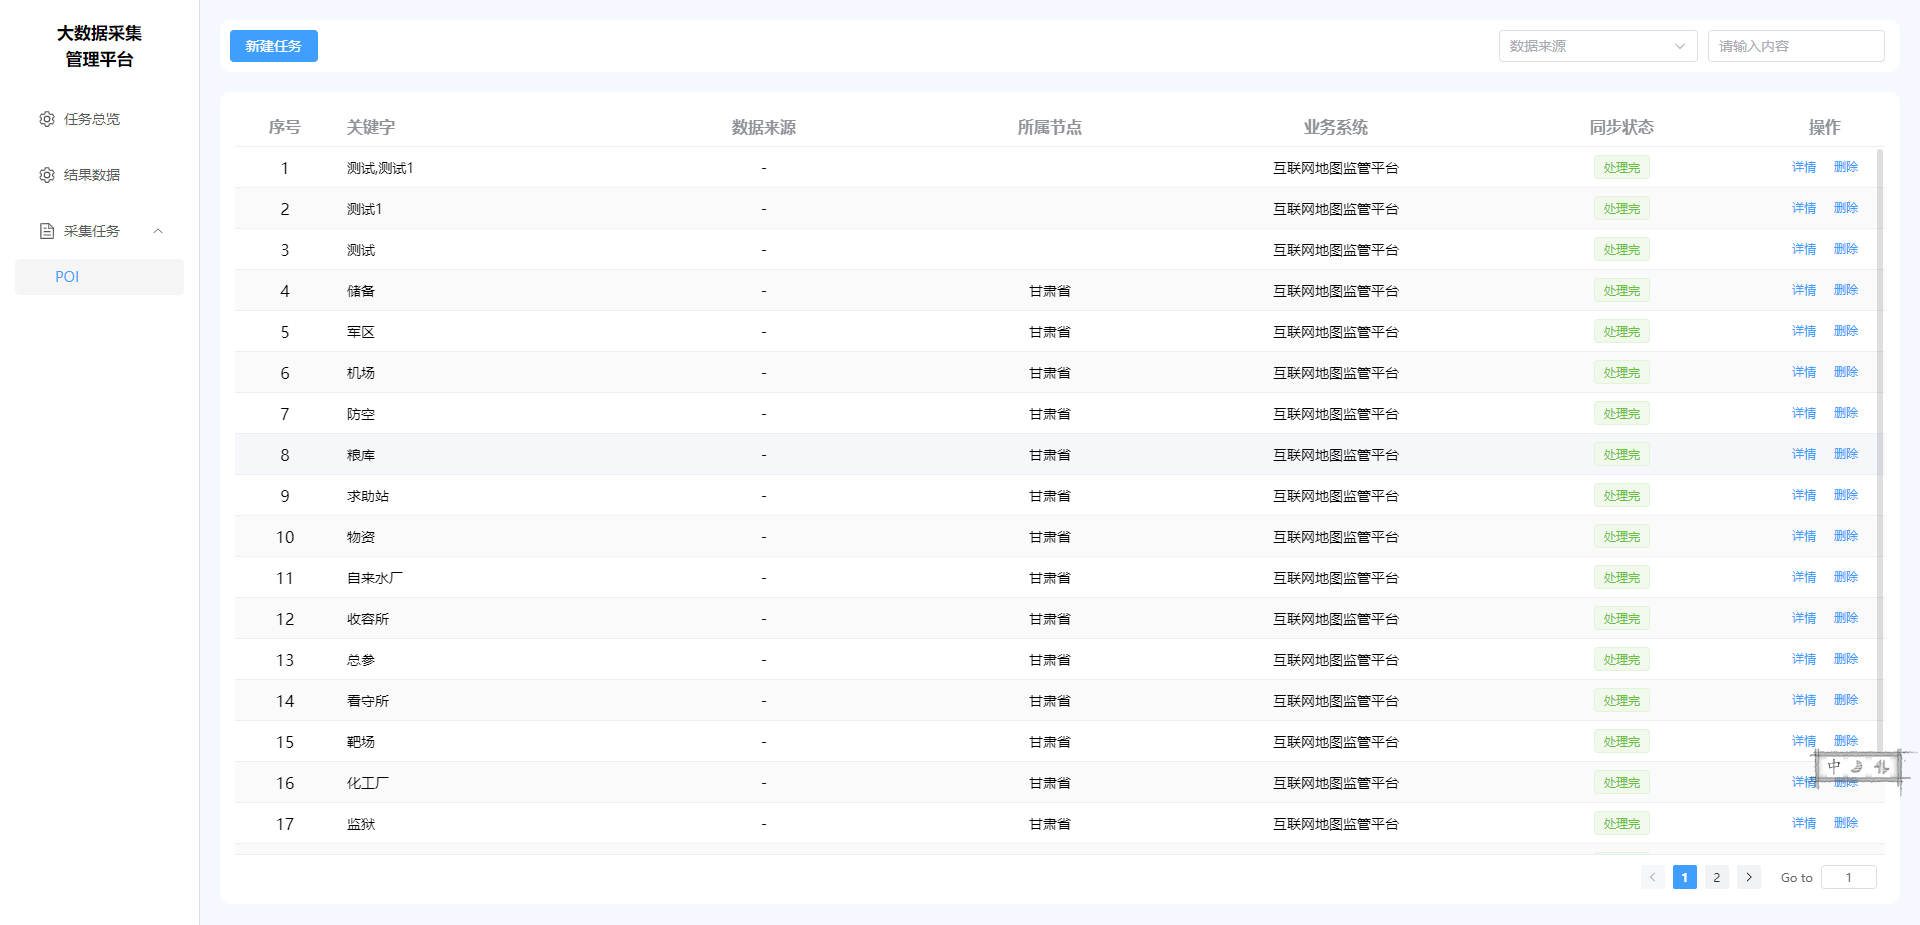Viewport: 1920px width, 925px height.
Task: Open 详情 for 求助站 row
Action: [x=1804, y=495]
